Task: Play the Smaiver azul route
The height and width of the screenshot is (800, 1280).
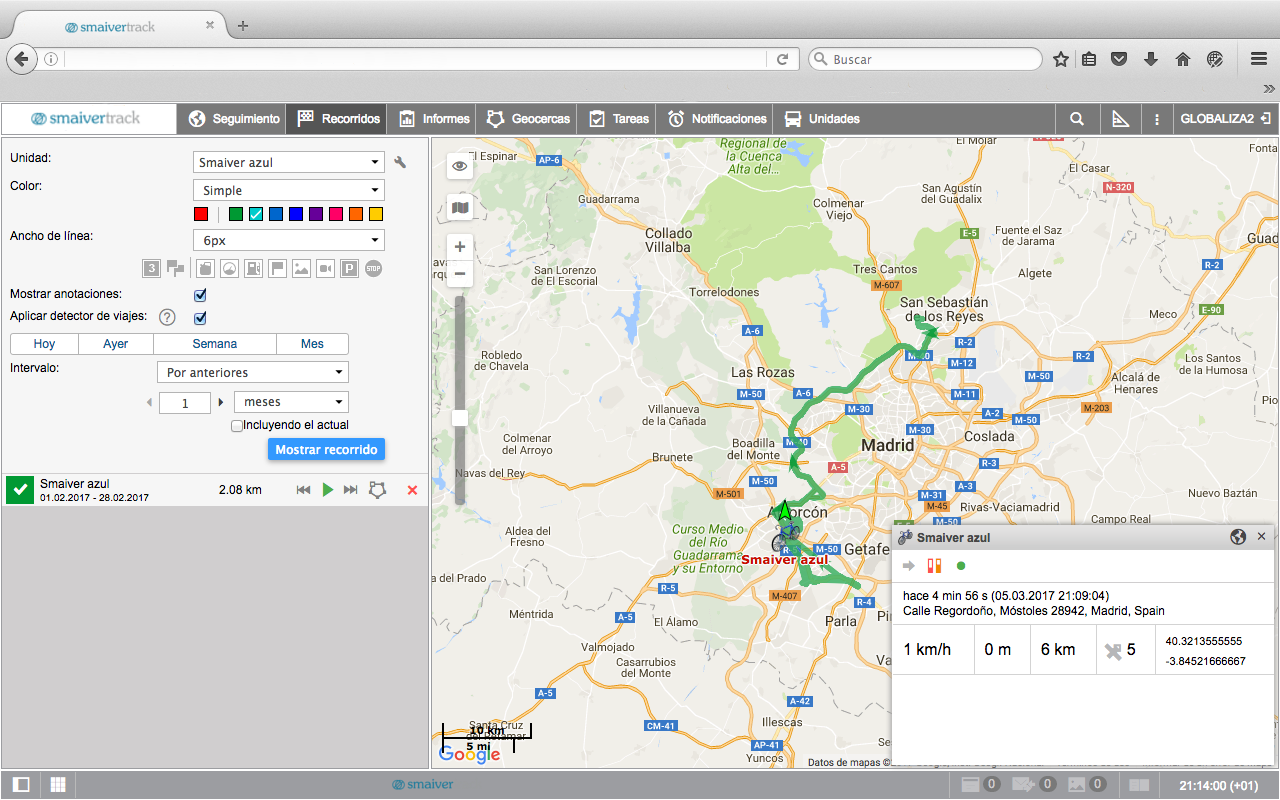Action: [x=327, y=490]
